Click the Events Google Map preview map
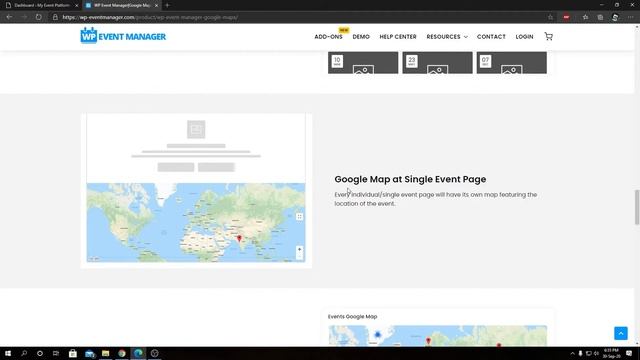The image size is (640, 360). 438,336
